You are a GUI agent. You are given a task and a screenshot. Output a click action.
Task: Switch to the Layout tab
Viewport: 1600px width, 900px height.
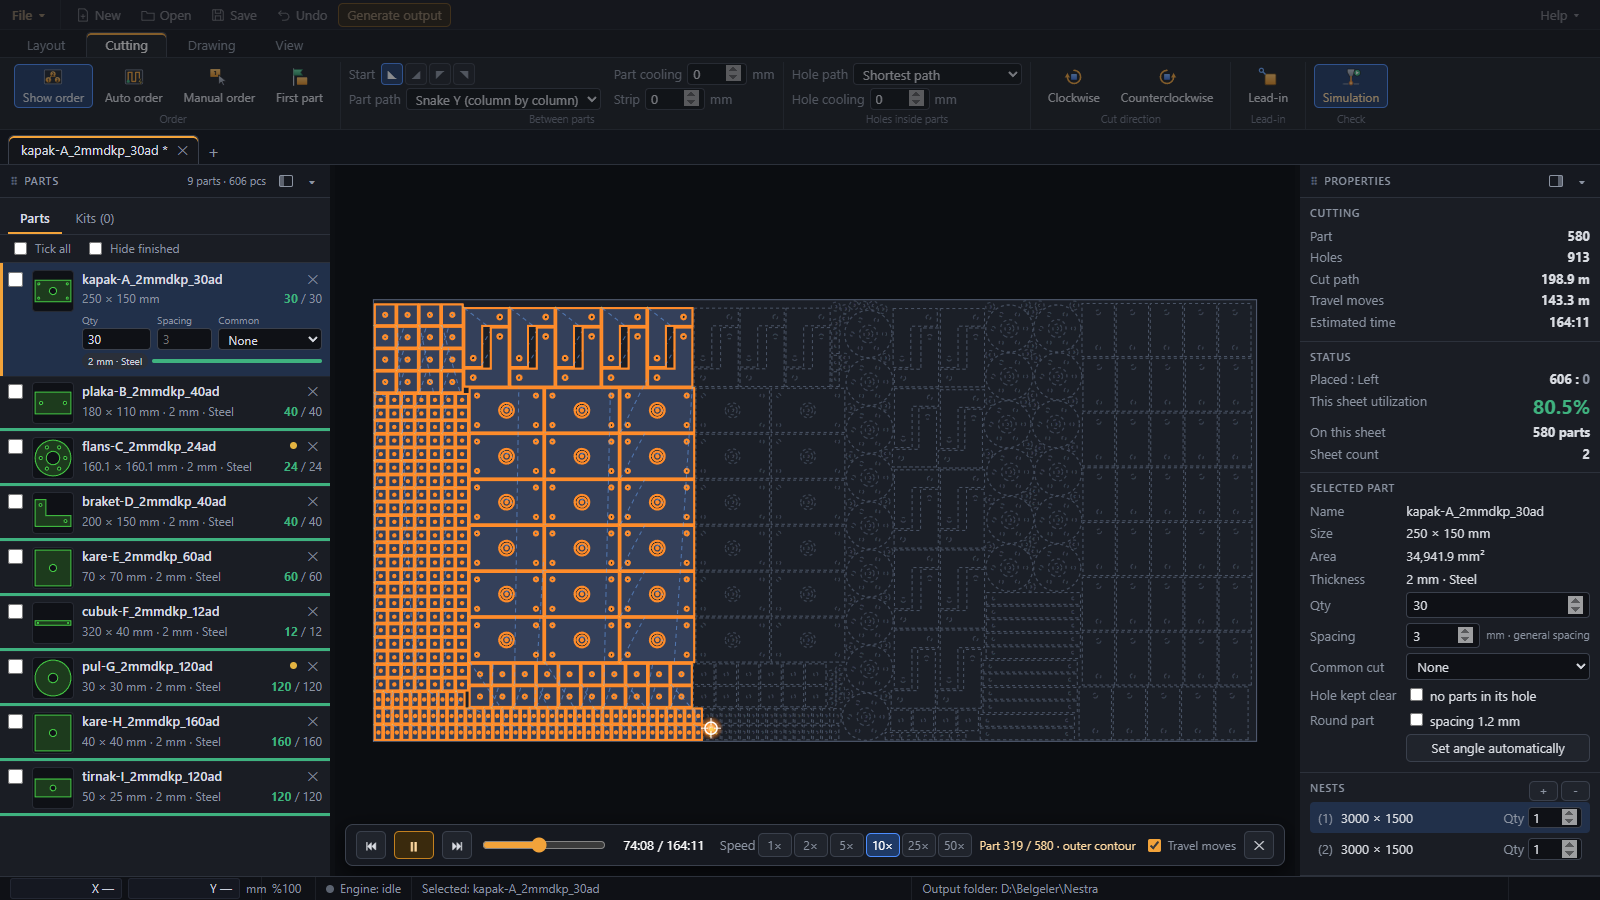[x=46, y=46]
